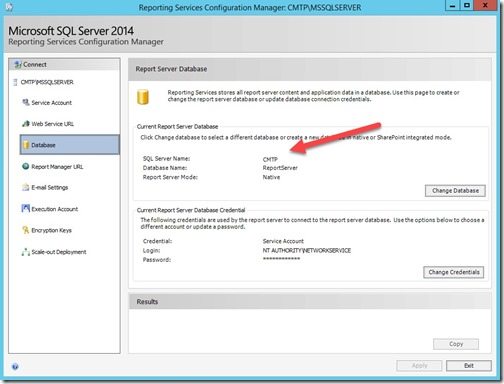The width and height of the screenshot is (504, 384).
Task: Click the Report Manager URL globe icon
Action: point(26,166)
